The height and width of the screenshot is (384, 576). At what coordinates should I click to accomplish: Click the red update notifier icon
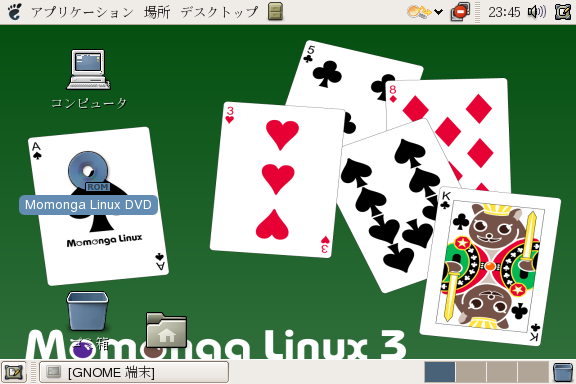tap(460, 12)
